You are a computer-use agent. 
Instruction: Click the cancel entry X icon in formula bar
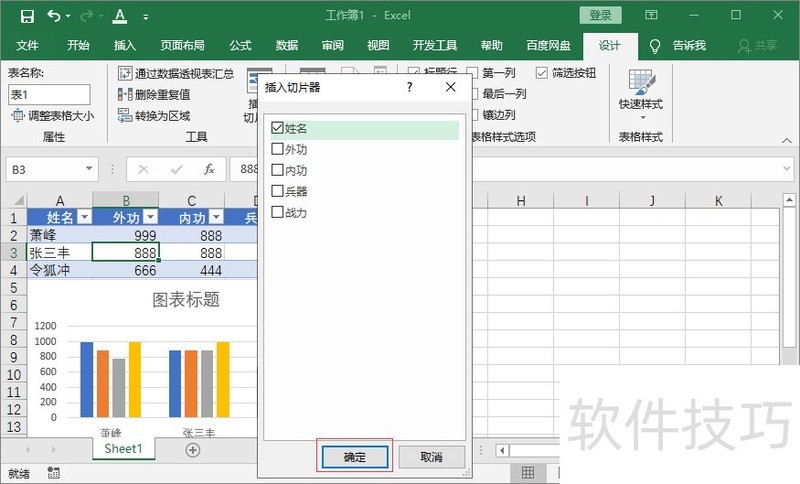click(x=144, y=169)
